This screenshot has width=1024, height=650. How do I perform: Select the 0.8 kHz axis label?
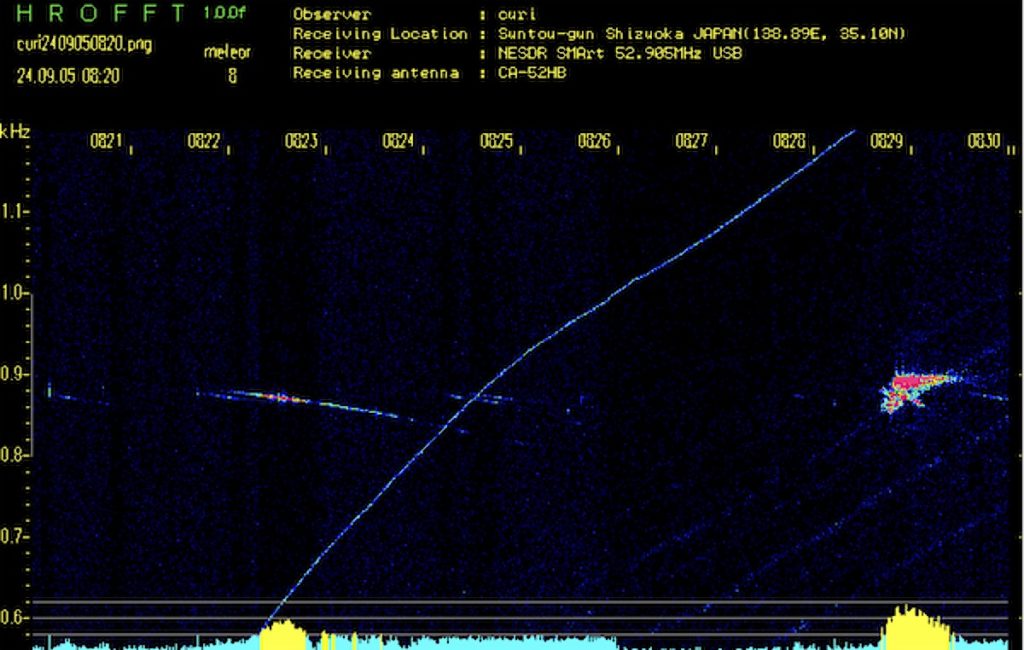14,455
